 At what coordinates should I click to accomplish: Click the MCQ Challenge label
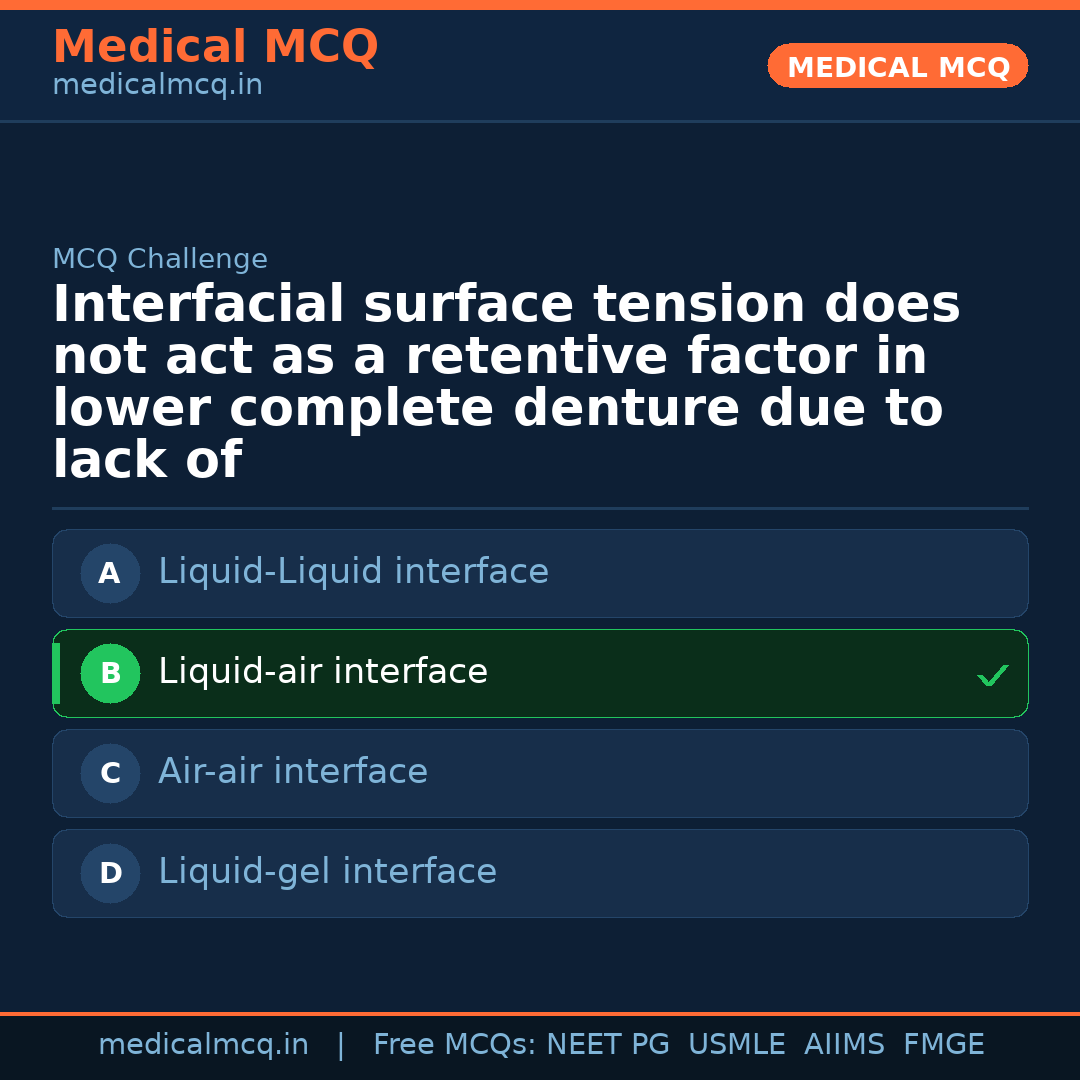tap(160, 260)
